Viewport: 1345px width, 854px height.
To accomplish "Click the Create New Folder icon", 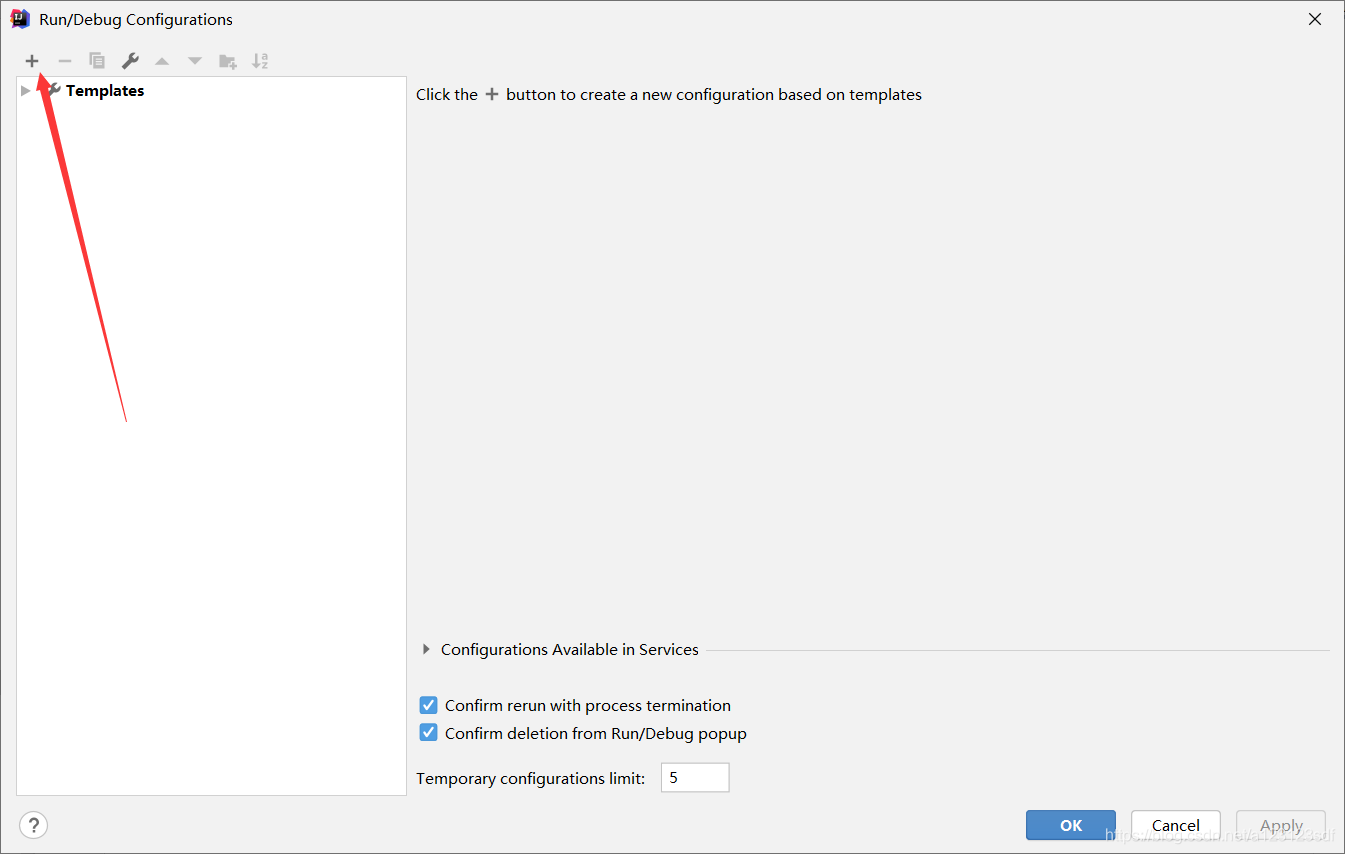I will click(x=228, y=61).
